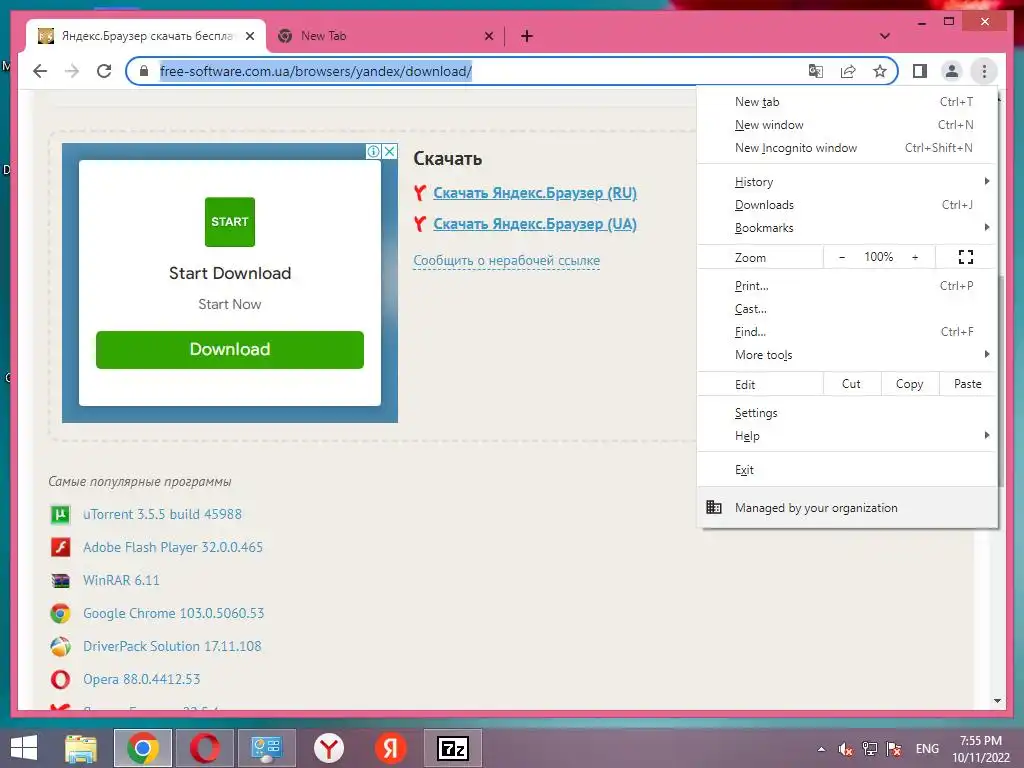1024x768 pixels.
Task: Open uTorrent 3.5.5 build 45988 link
Action: (163, 515)
